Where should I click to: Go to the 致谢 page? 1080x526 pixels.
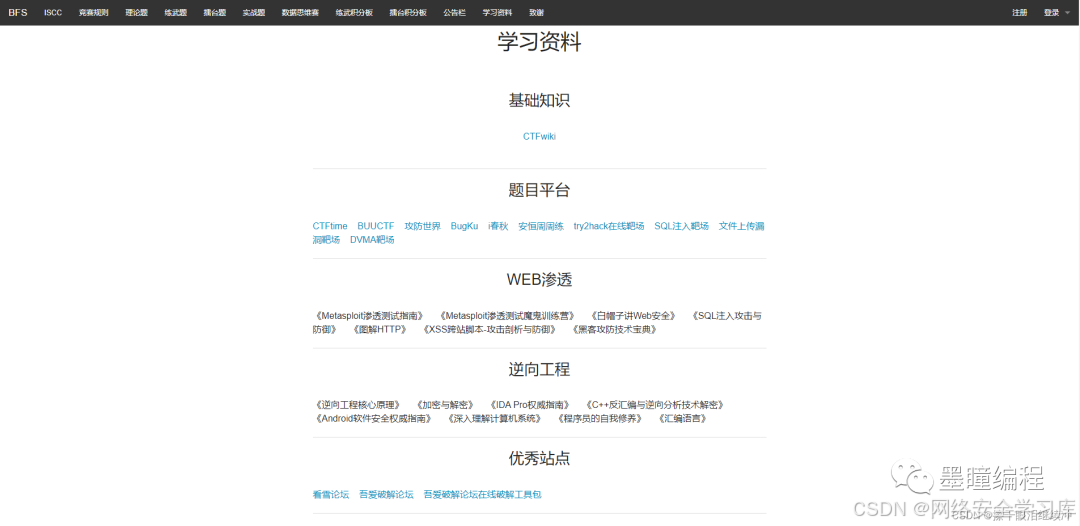point(536,12)
